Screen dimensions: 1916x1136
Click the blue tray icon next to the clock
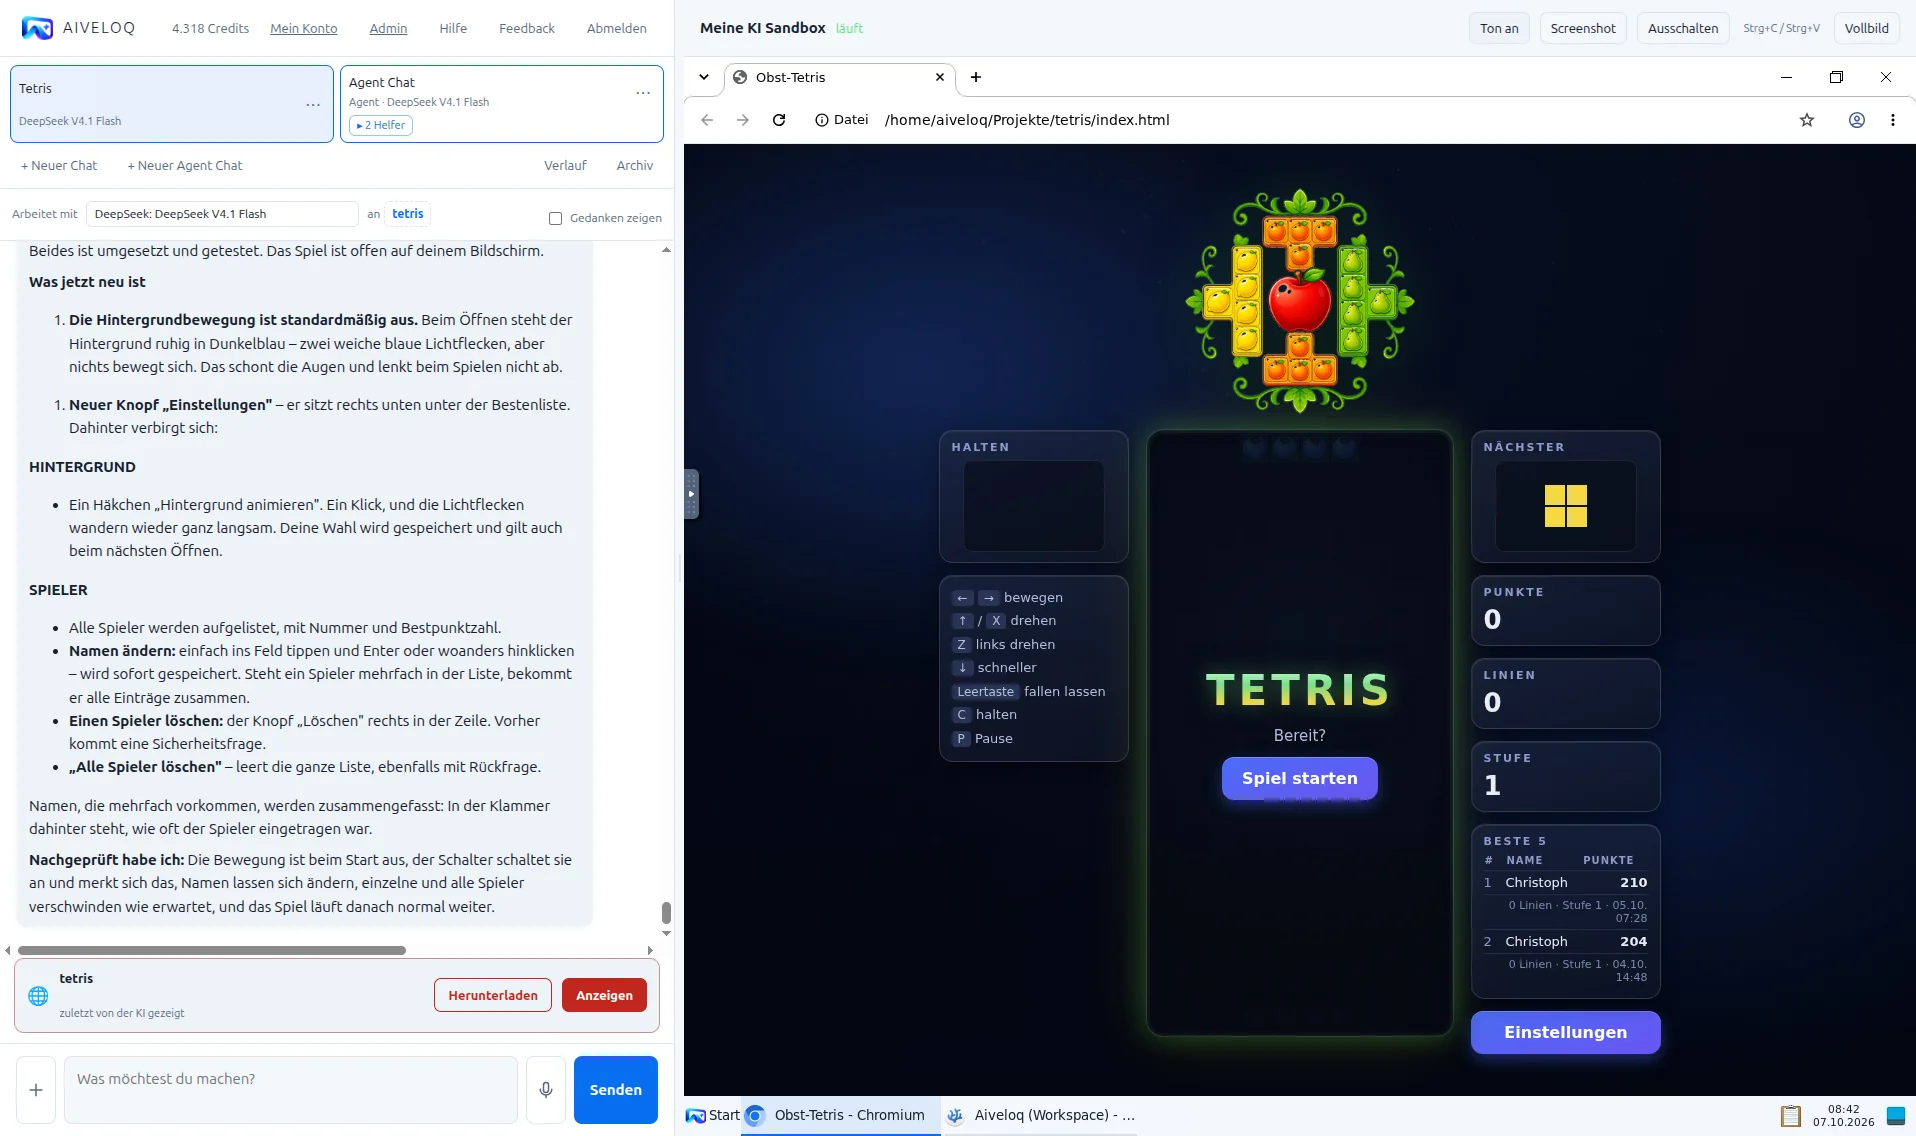coord(1895,1115)
